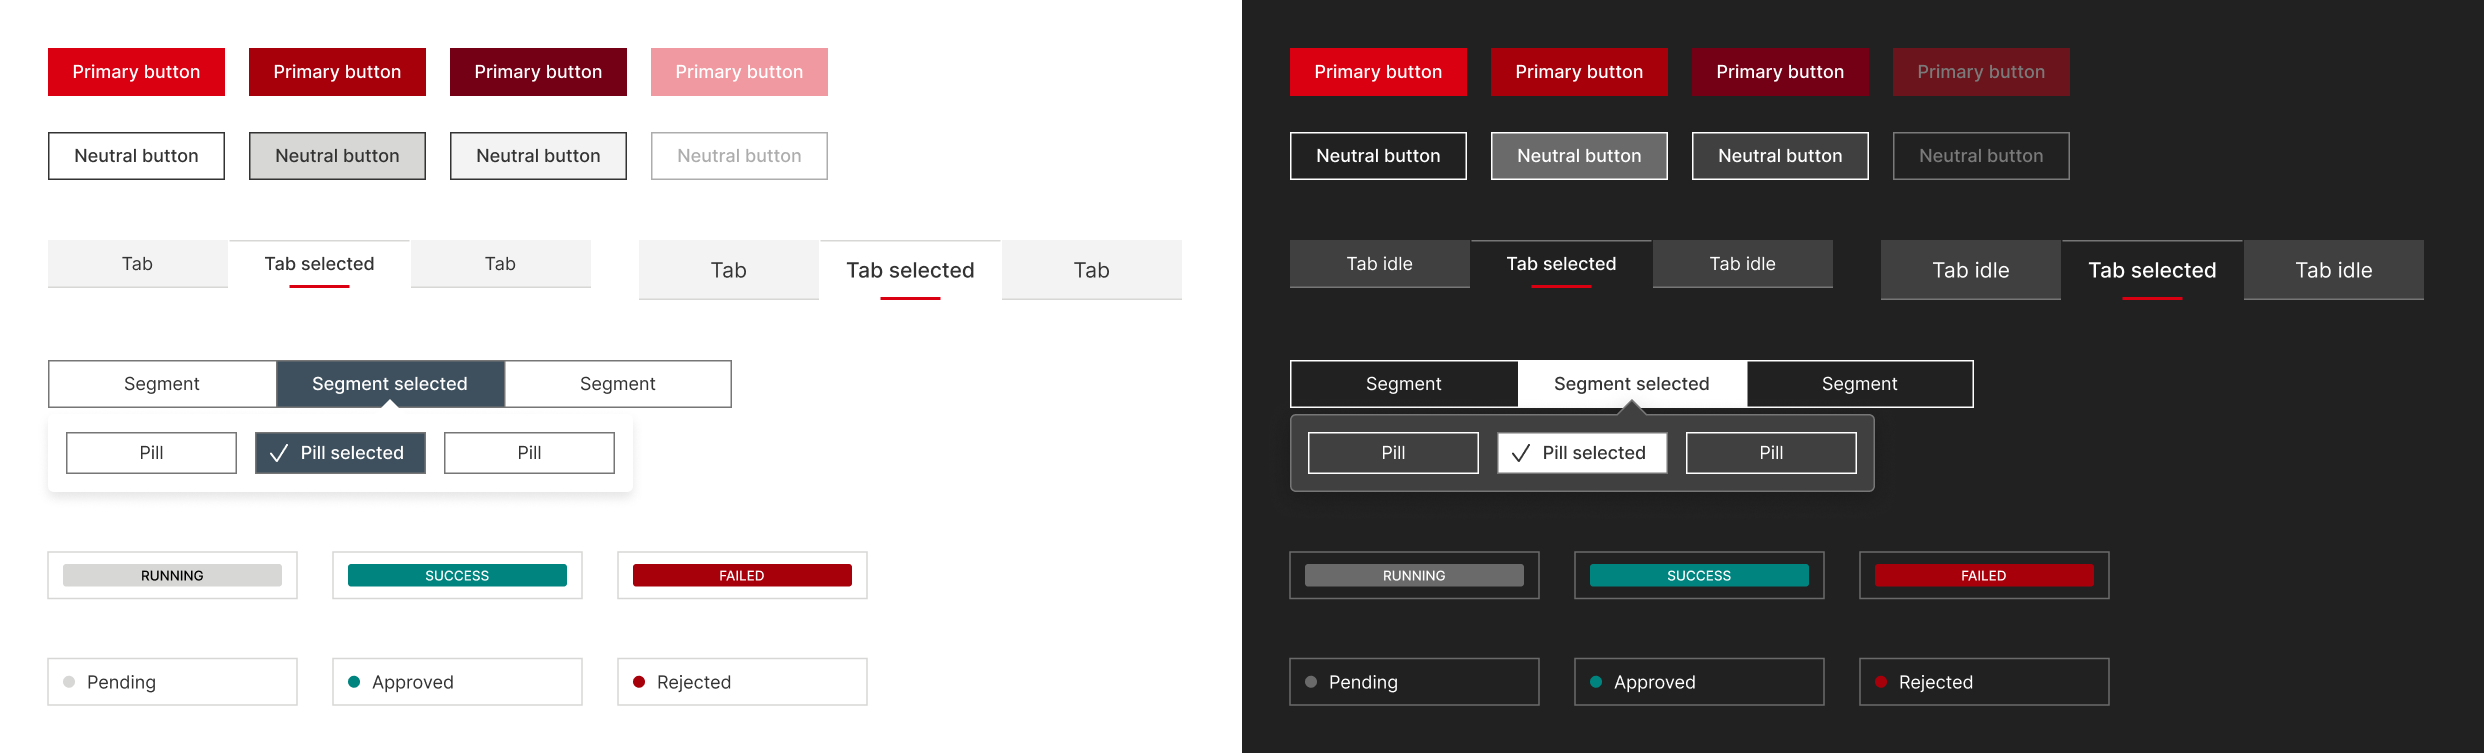Screen dimensions: 2484x753
Task: Click the checkmark icon in dark-theme Pill selected
Action: (x=1521, y=453)
